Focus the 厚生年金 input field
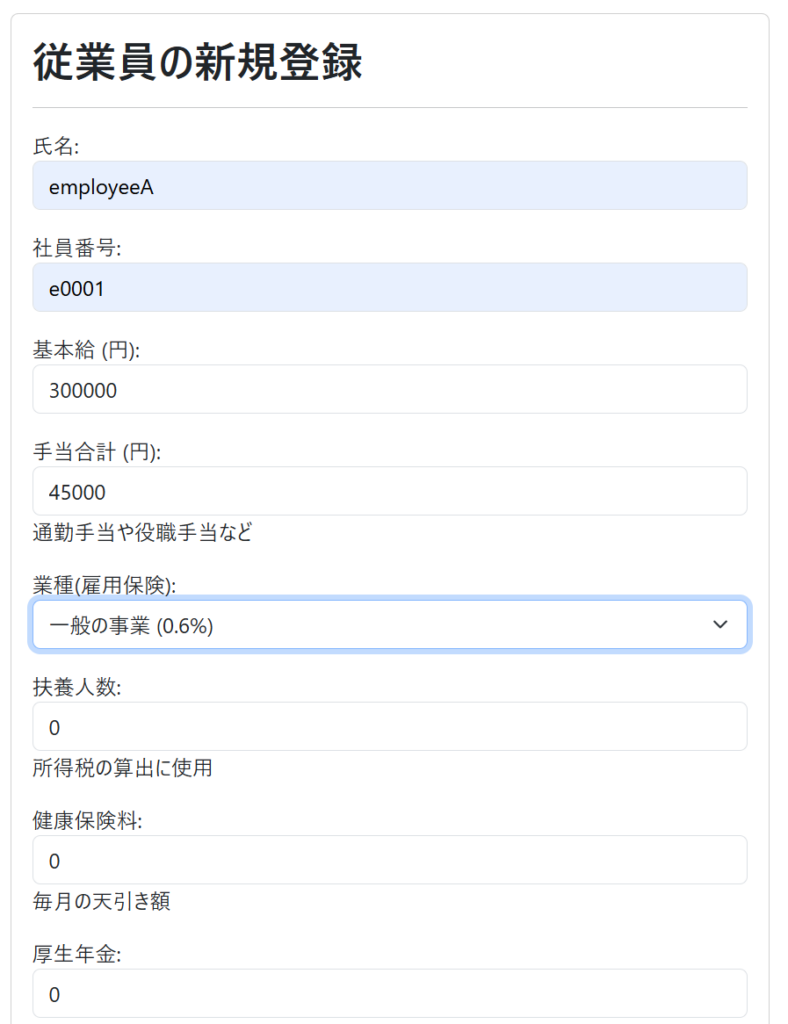This screenshot has height=1024, width=788. coord(389,993)
